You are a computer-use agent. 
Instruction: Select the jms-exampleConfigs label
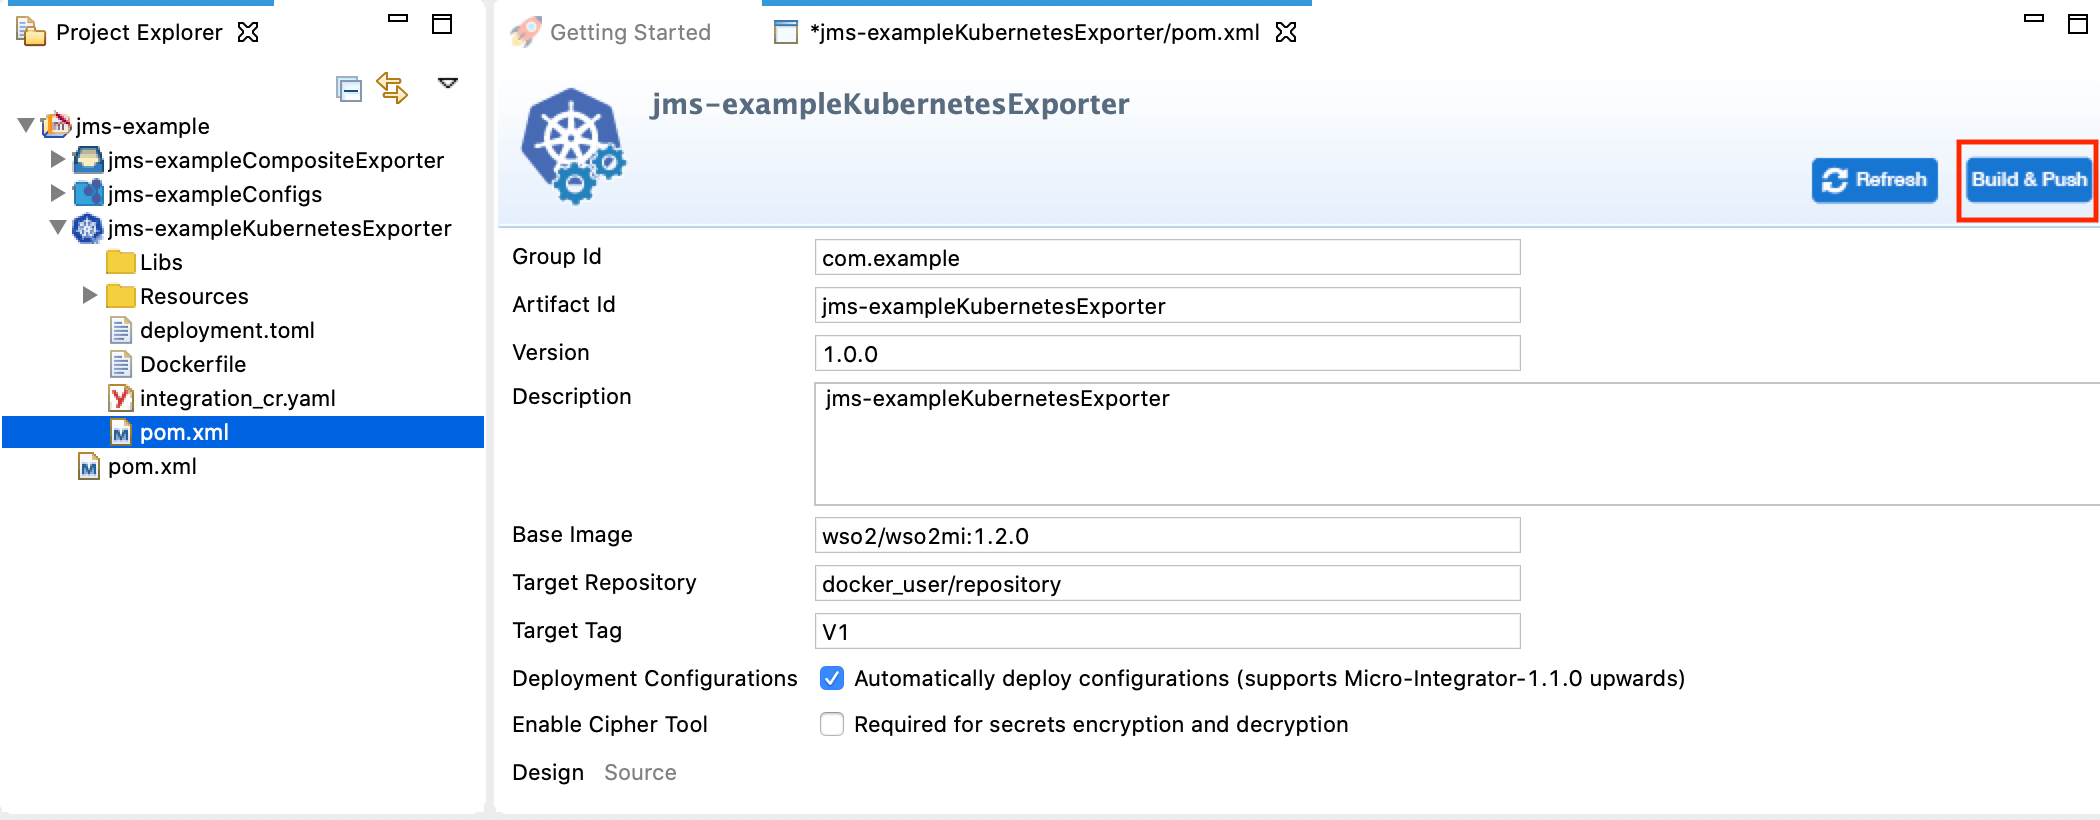click(215, 194)
